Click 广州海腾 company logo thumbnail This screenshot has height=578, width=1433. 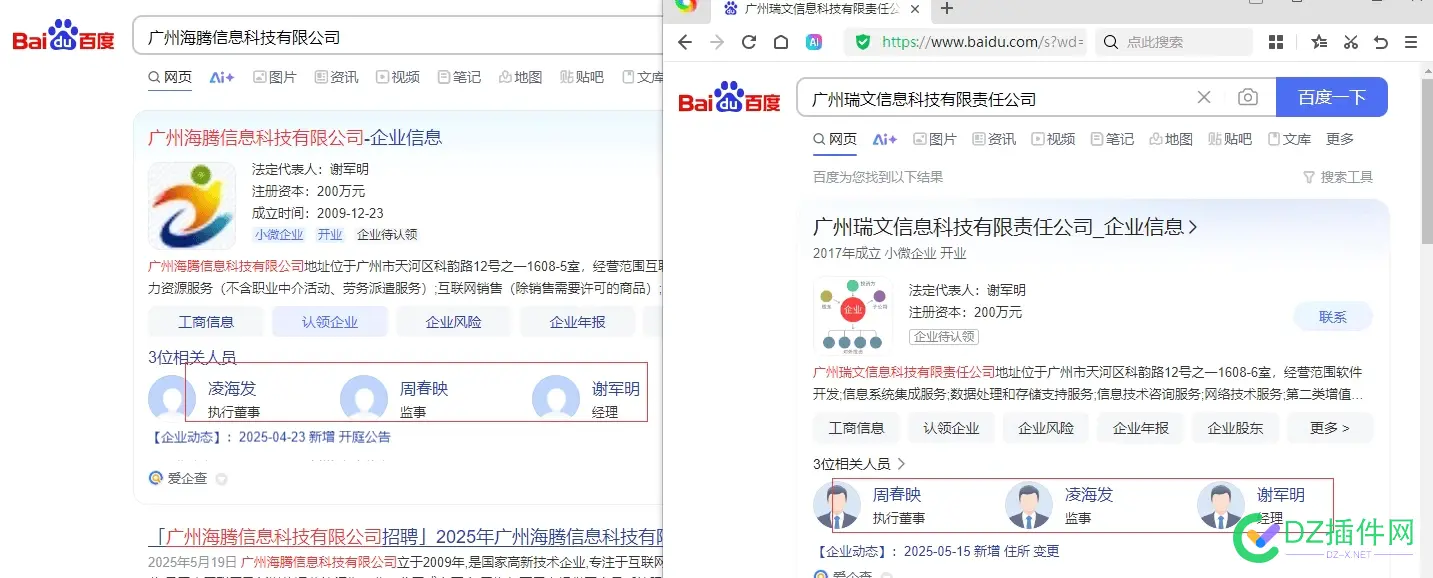(192, 206)
